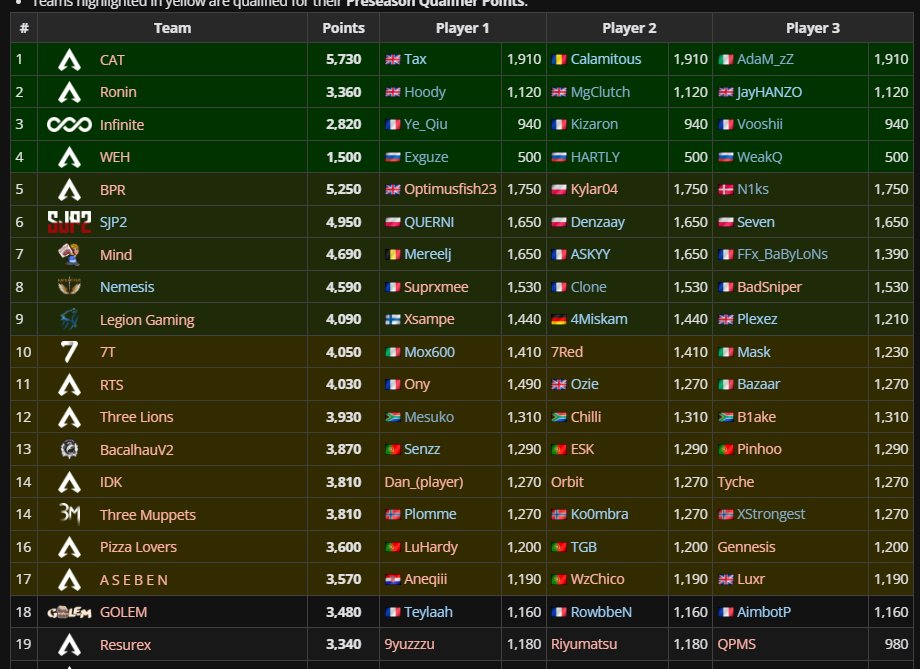Click the Team column header

(x=172, y=28)
